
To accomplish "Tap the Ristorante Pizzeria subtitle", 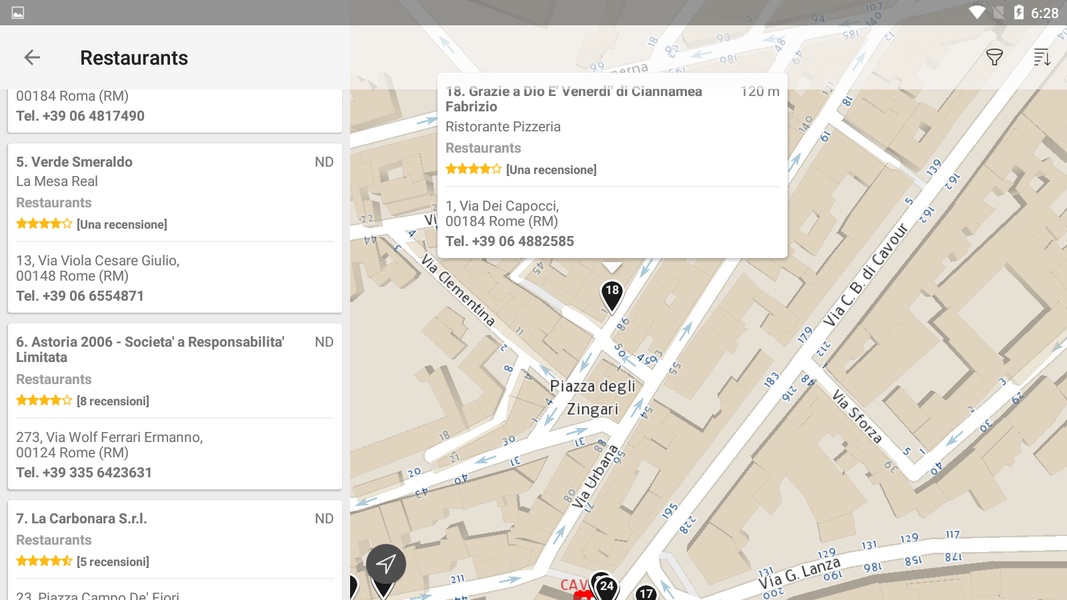I will pos(503,127).
